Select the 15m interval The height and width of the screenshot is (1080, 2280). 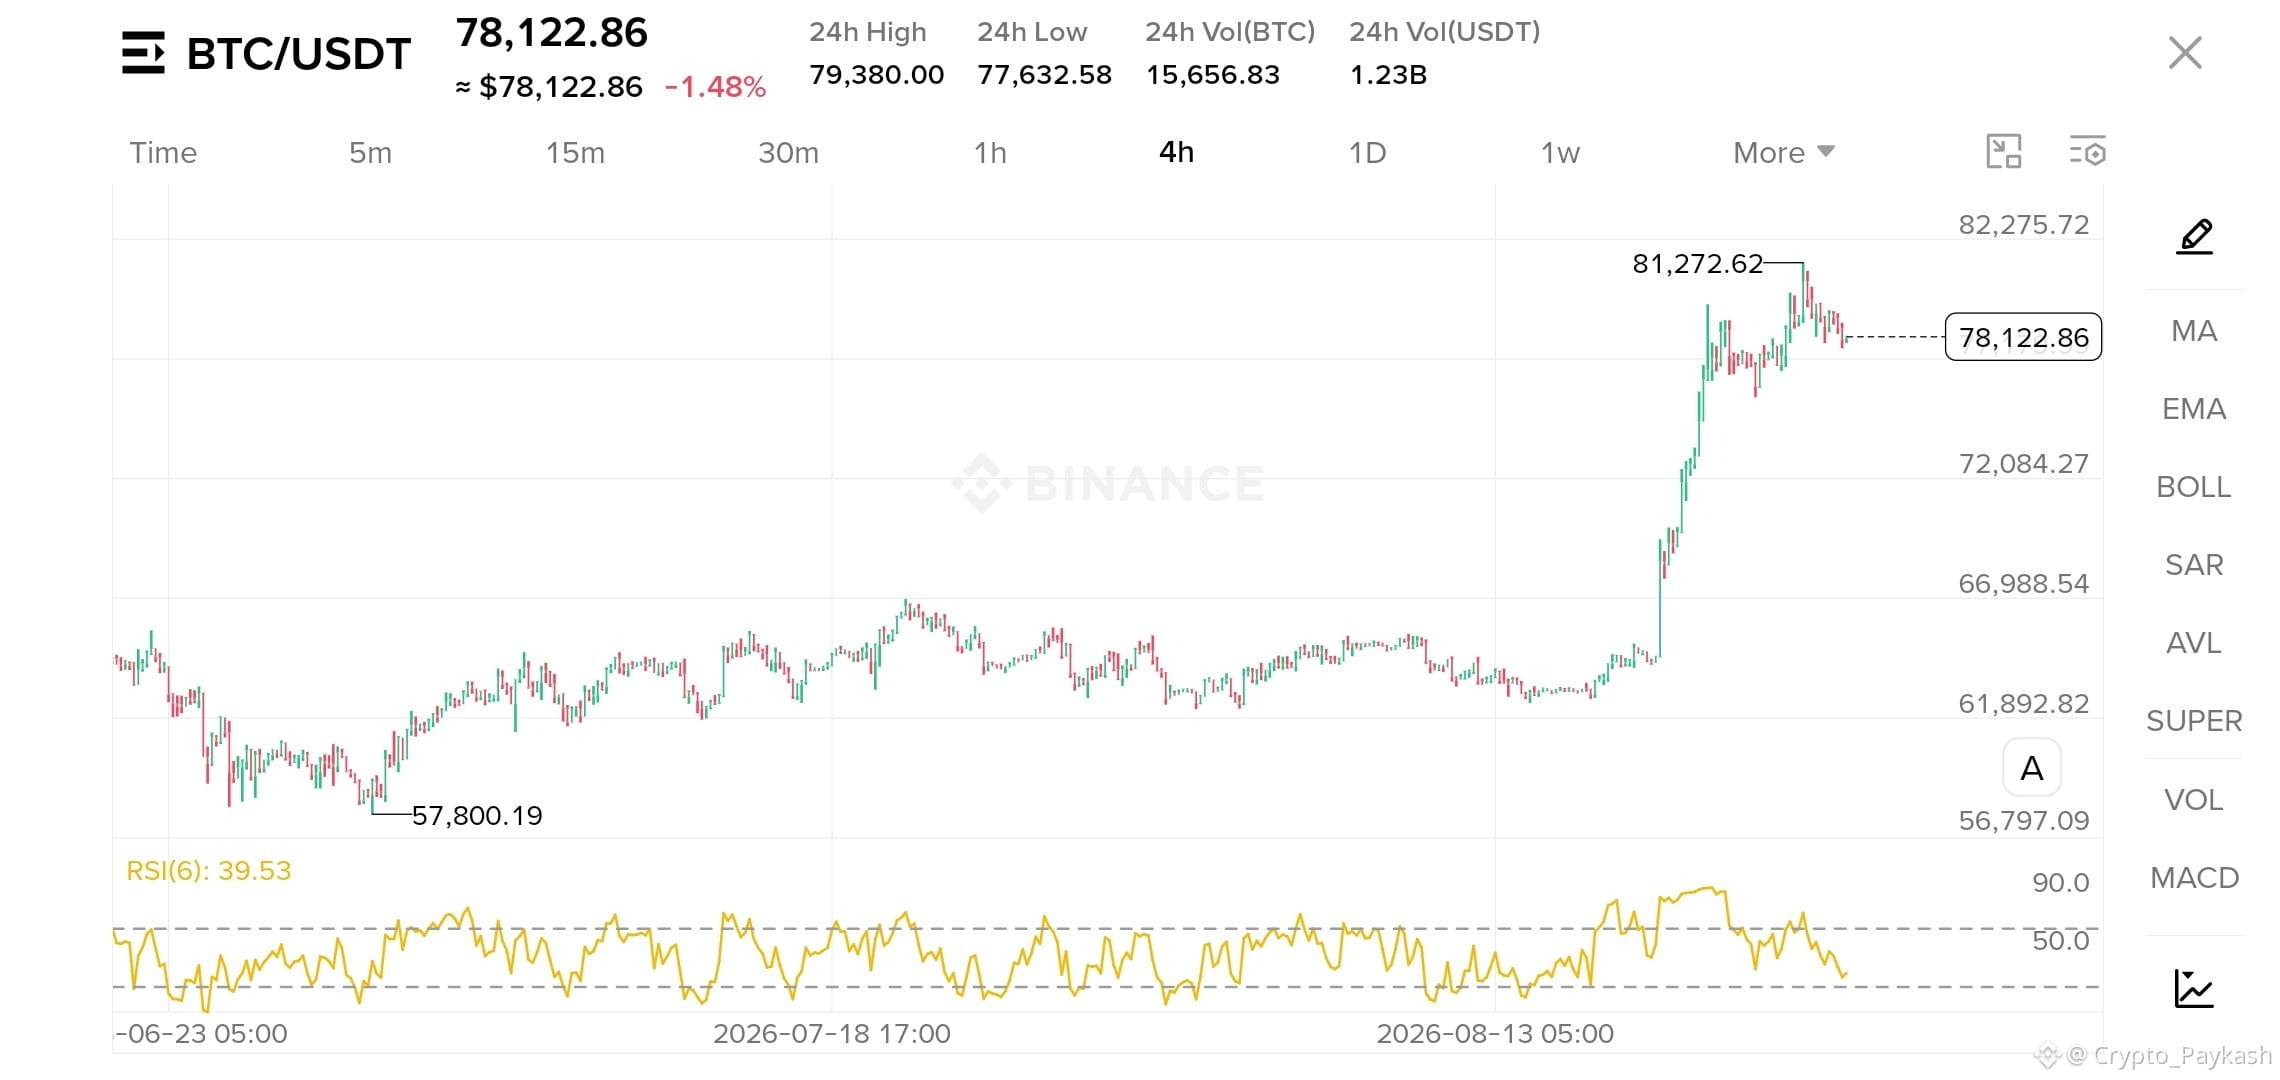coord(575,153)
